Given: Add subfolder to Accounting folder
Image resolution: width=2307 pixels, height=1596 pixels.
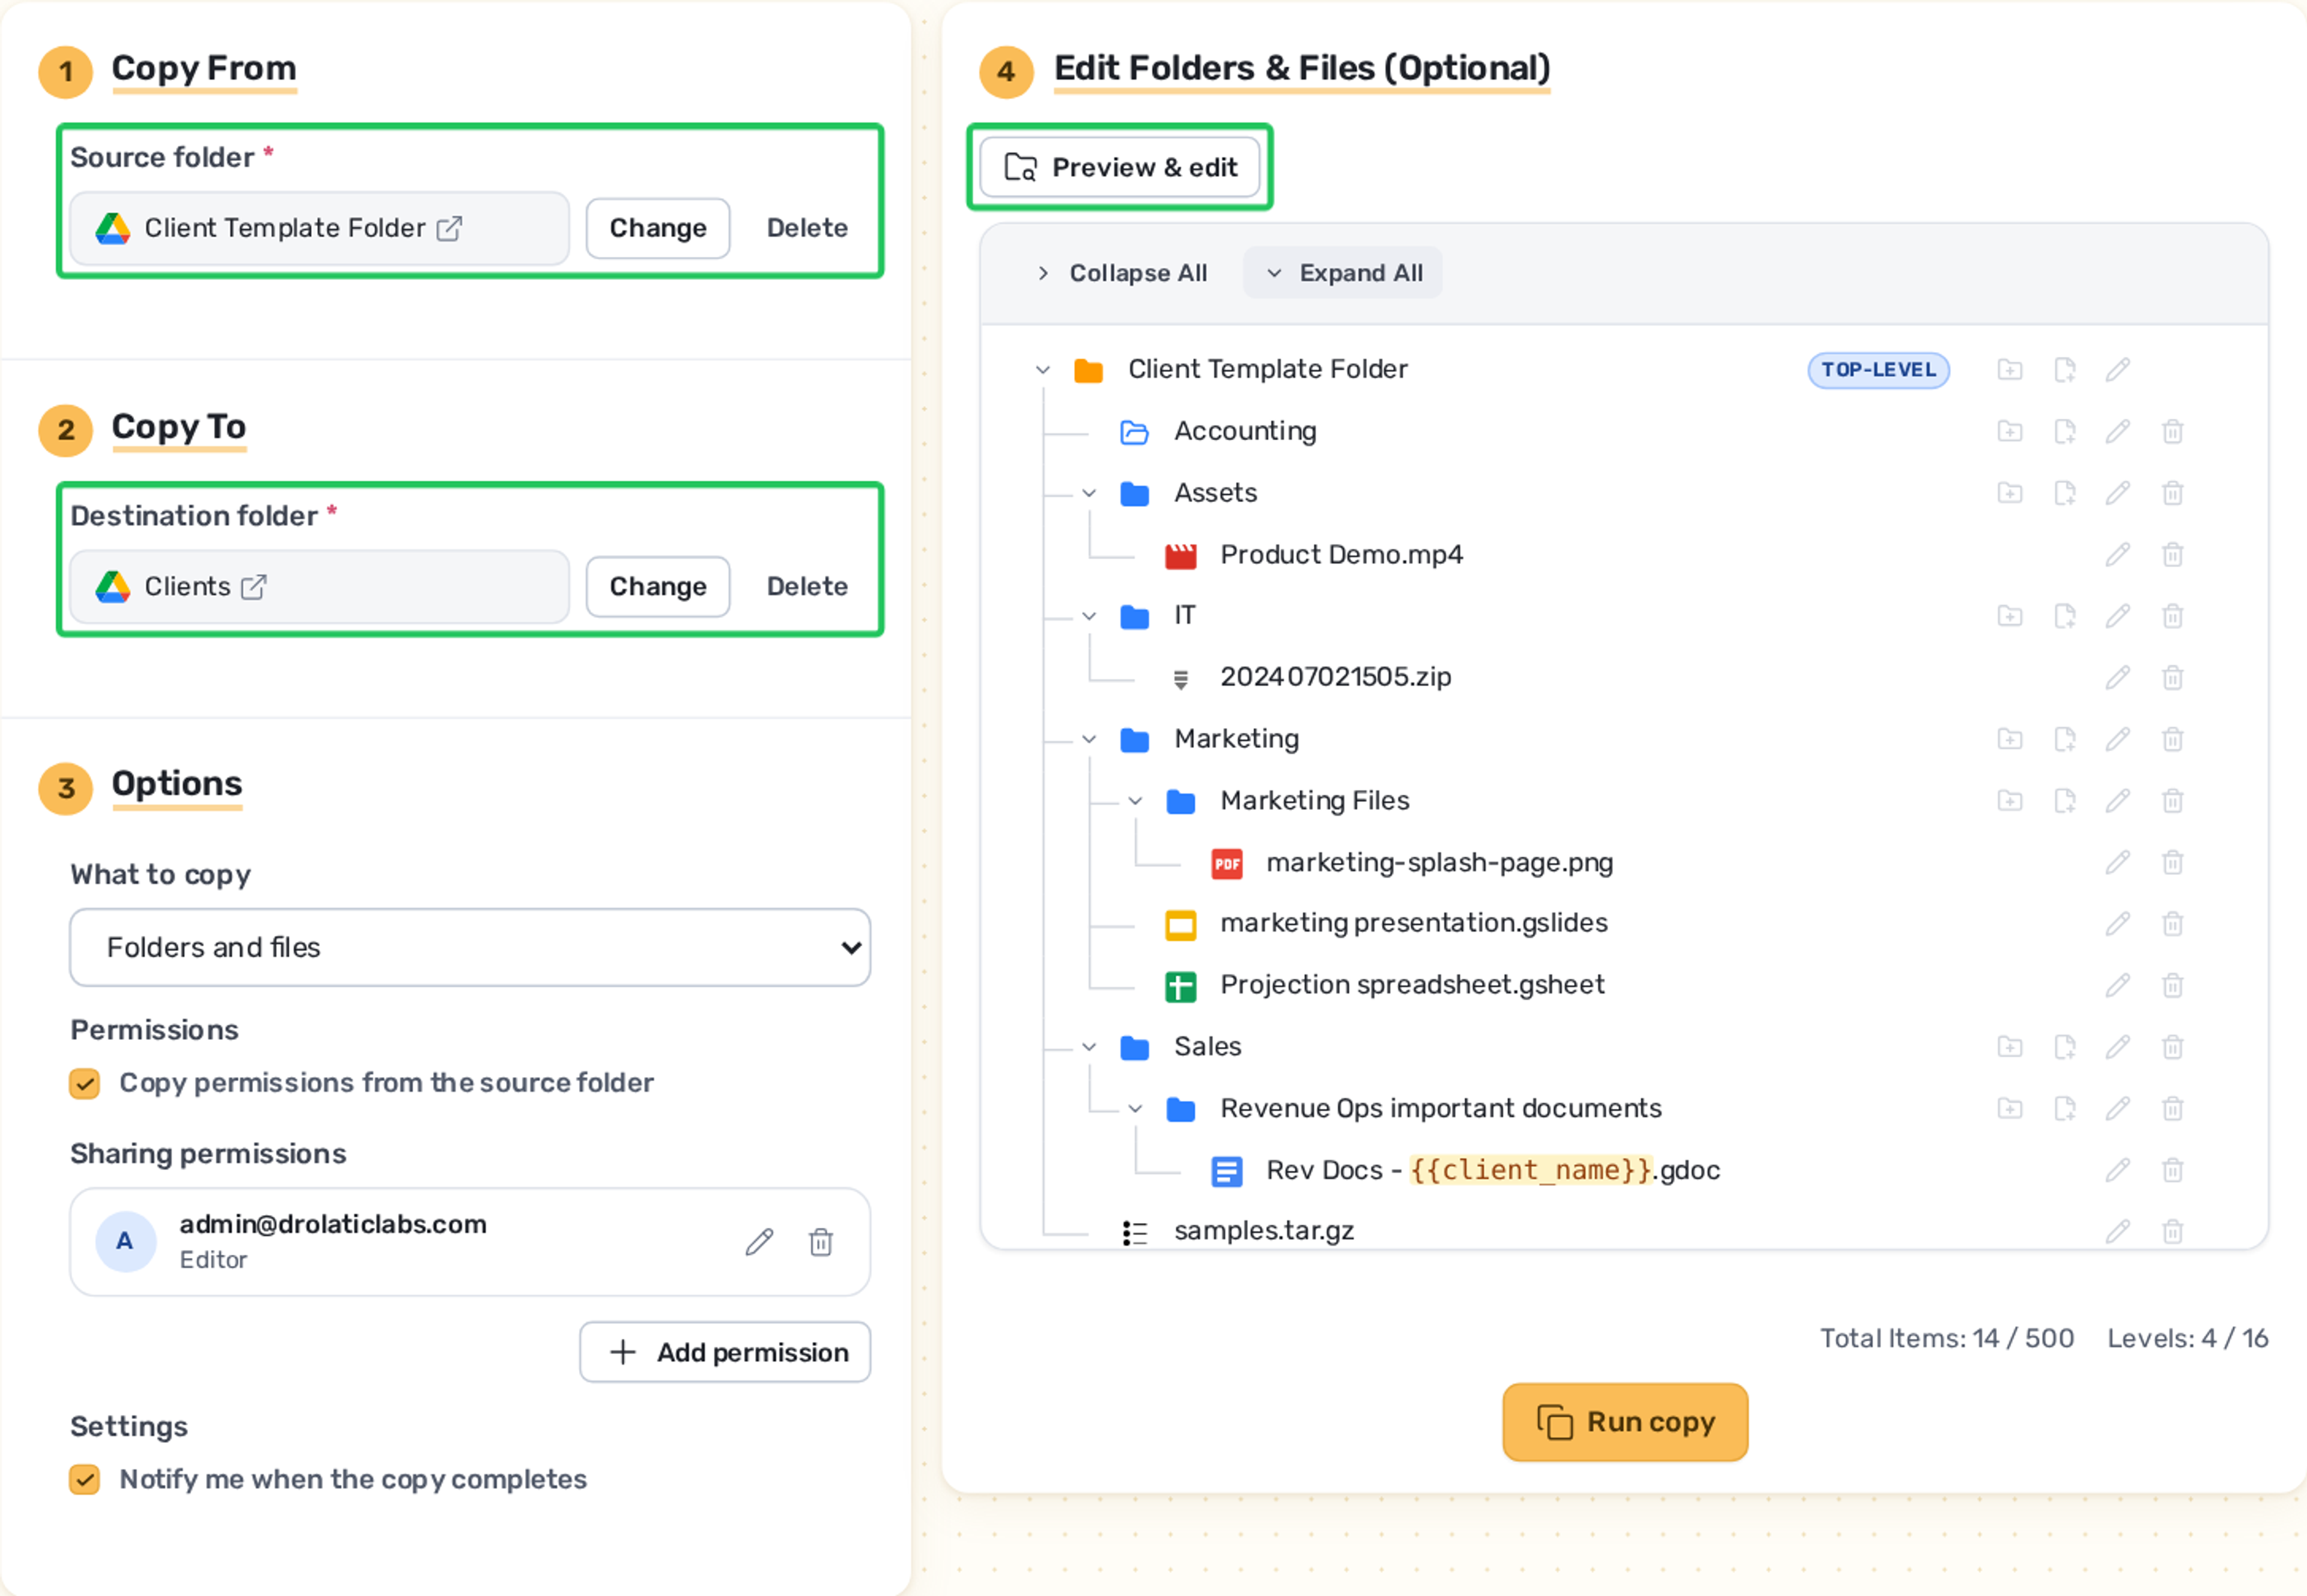Looking at the screenshot, I should 2010,431.
